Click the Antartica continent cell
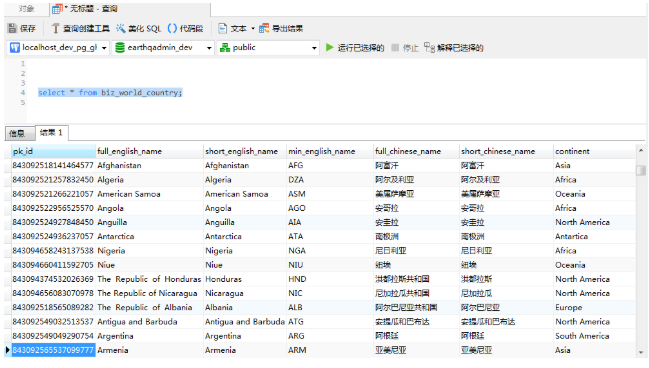Screen dimensions: 649x368 (x=594, y=237)
